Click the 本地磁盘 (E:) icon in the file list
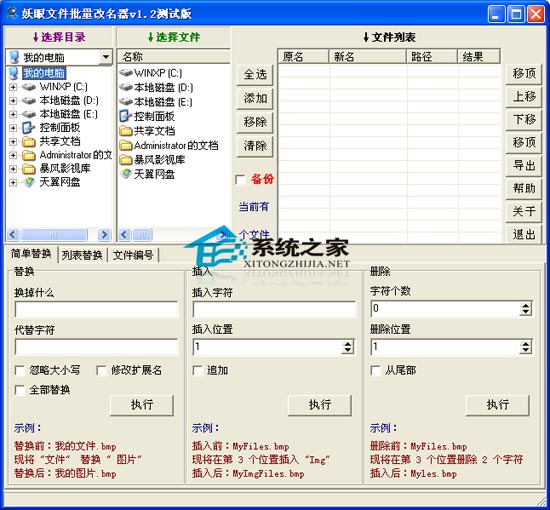Screen dimensions: 550x510 click(x=126, y=102)
